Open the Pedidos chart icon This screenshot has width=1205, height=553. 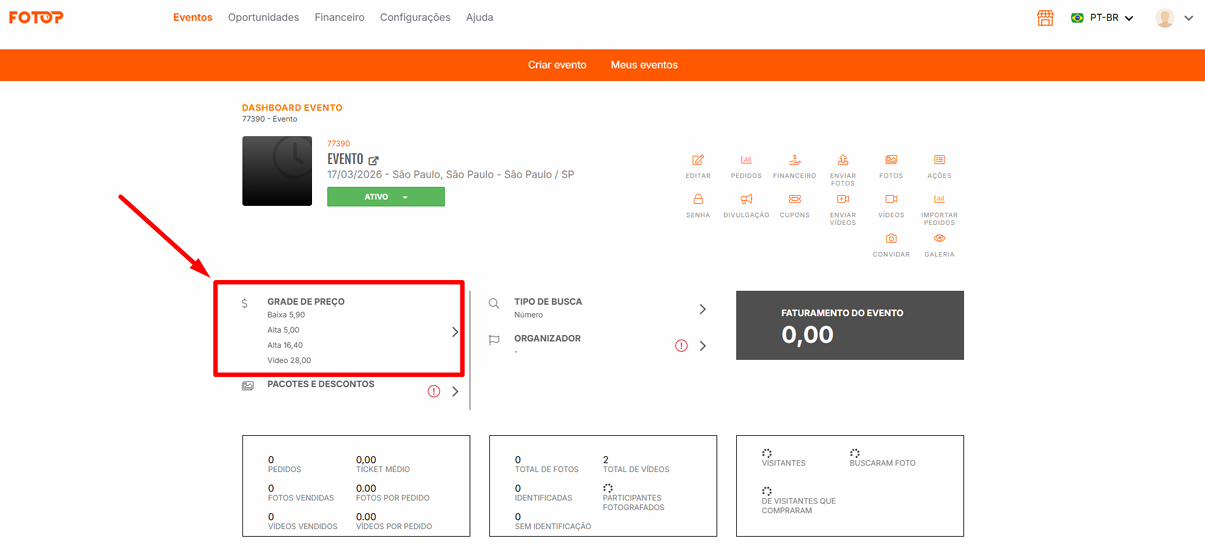[746, 161]
